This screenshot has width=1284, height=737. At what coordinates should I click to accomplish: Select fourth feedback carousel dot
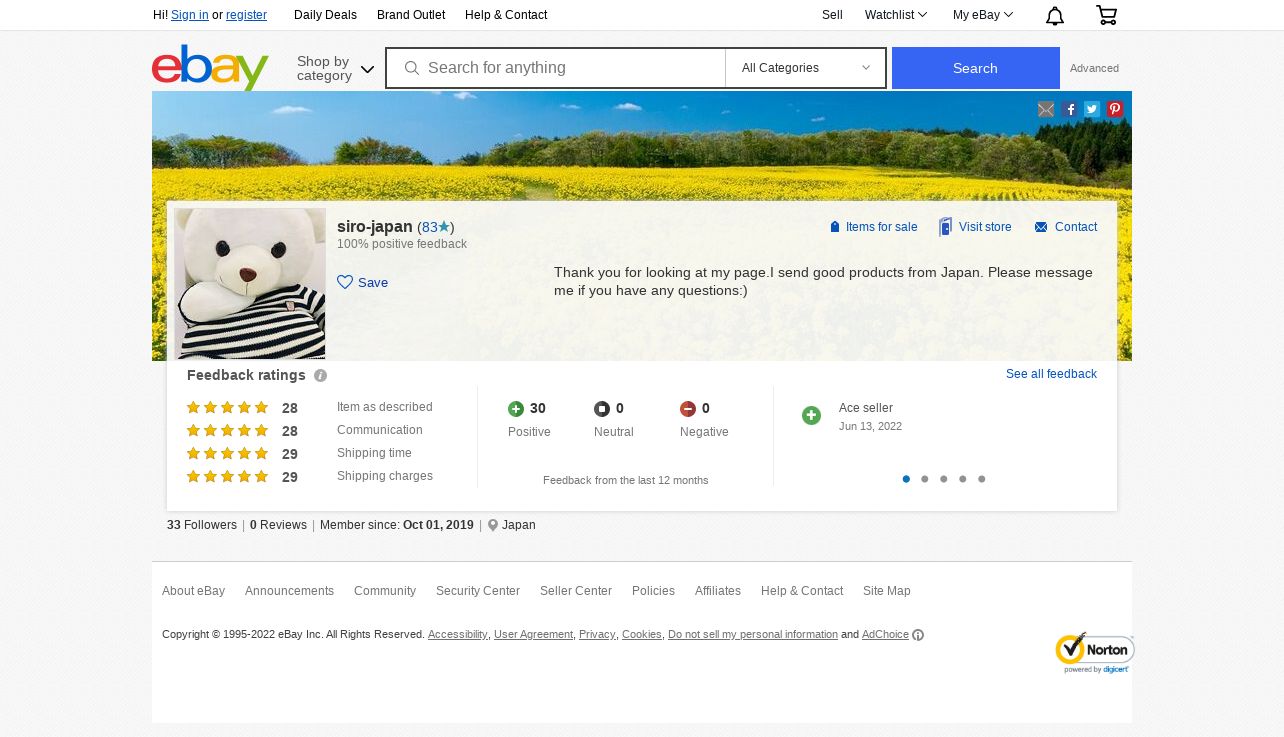(963, 479)
